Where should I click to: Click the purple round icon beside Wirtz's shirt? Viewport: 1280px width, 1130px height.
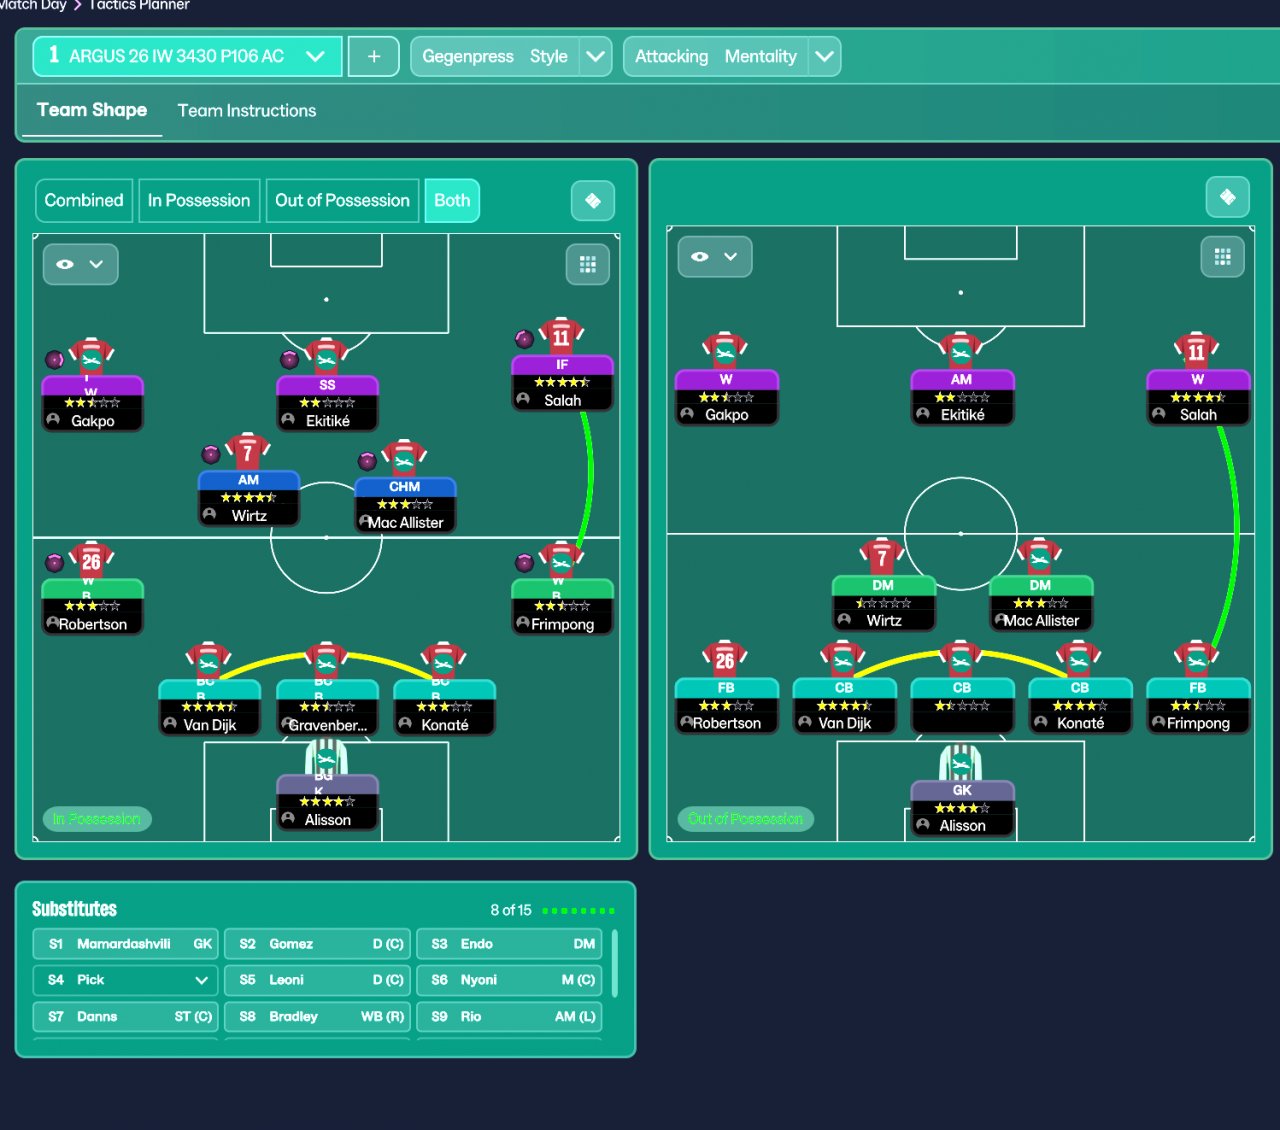(x=211, y=454)
